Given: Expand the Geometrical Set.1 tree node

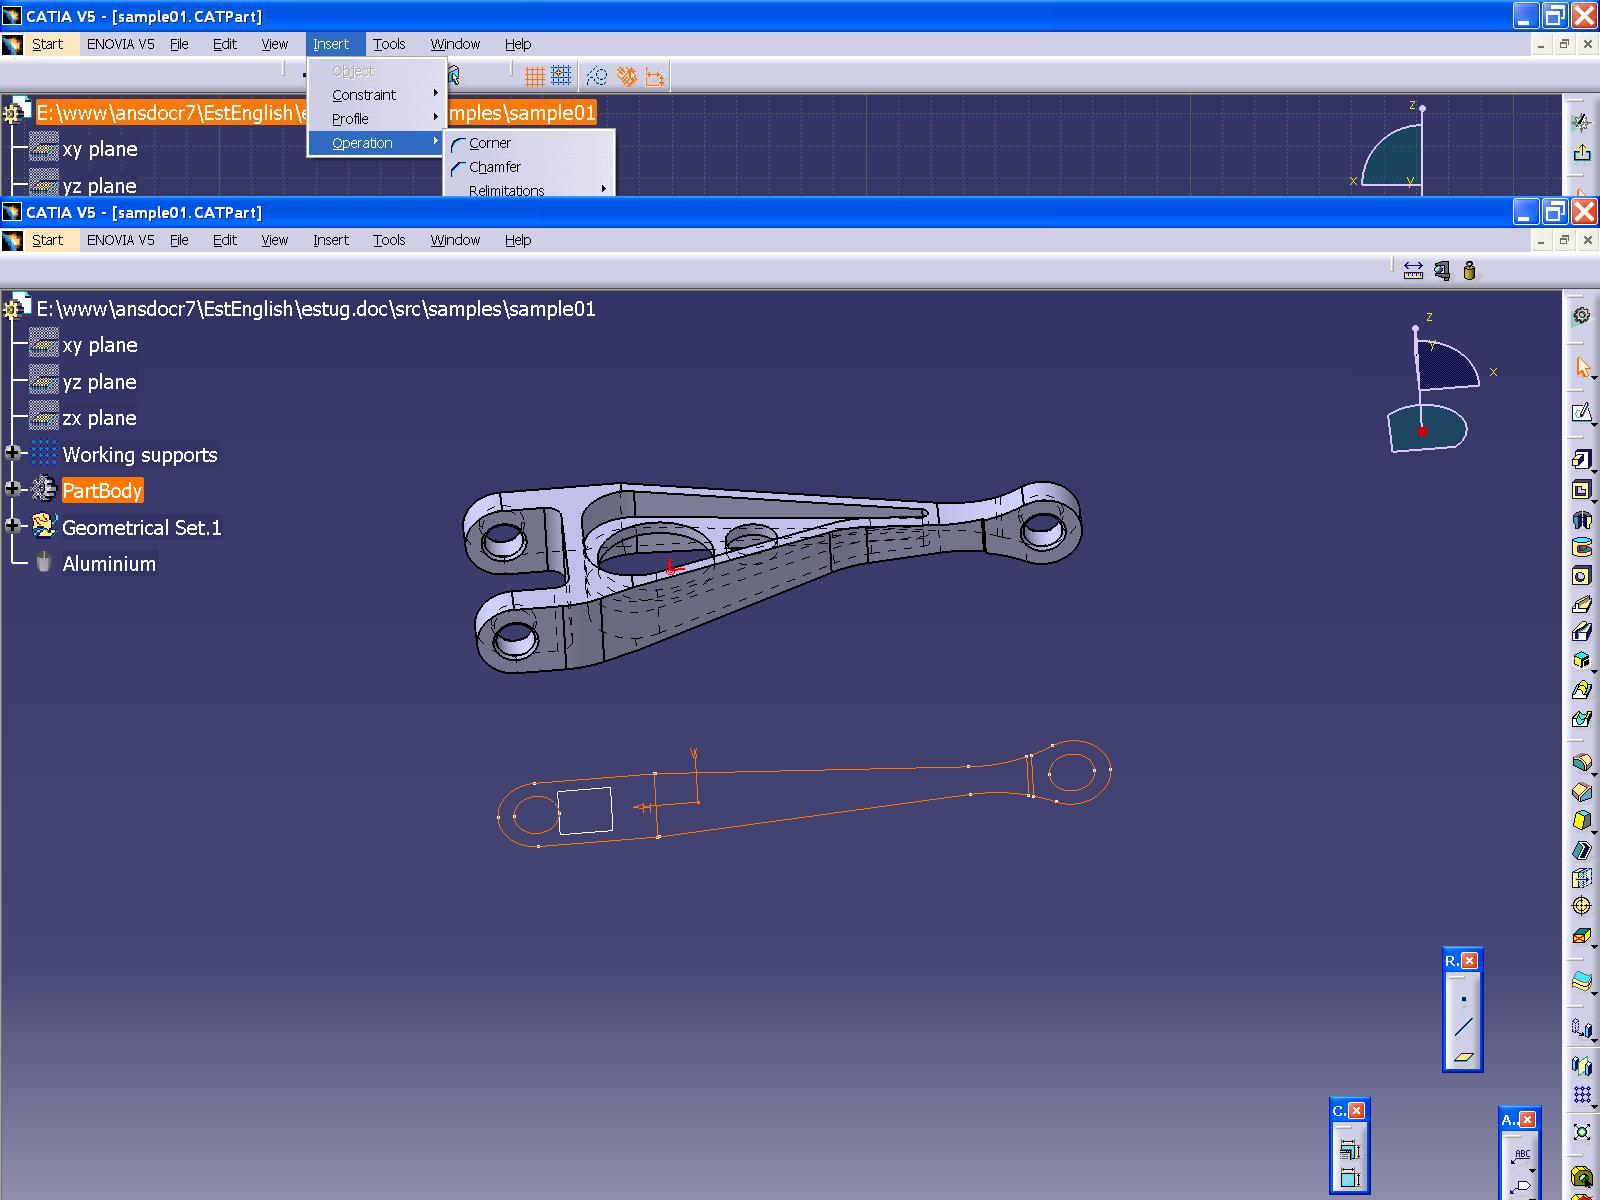Looking at the screenshot, I should [13, 526].
